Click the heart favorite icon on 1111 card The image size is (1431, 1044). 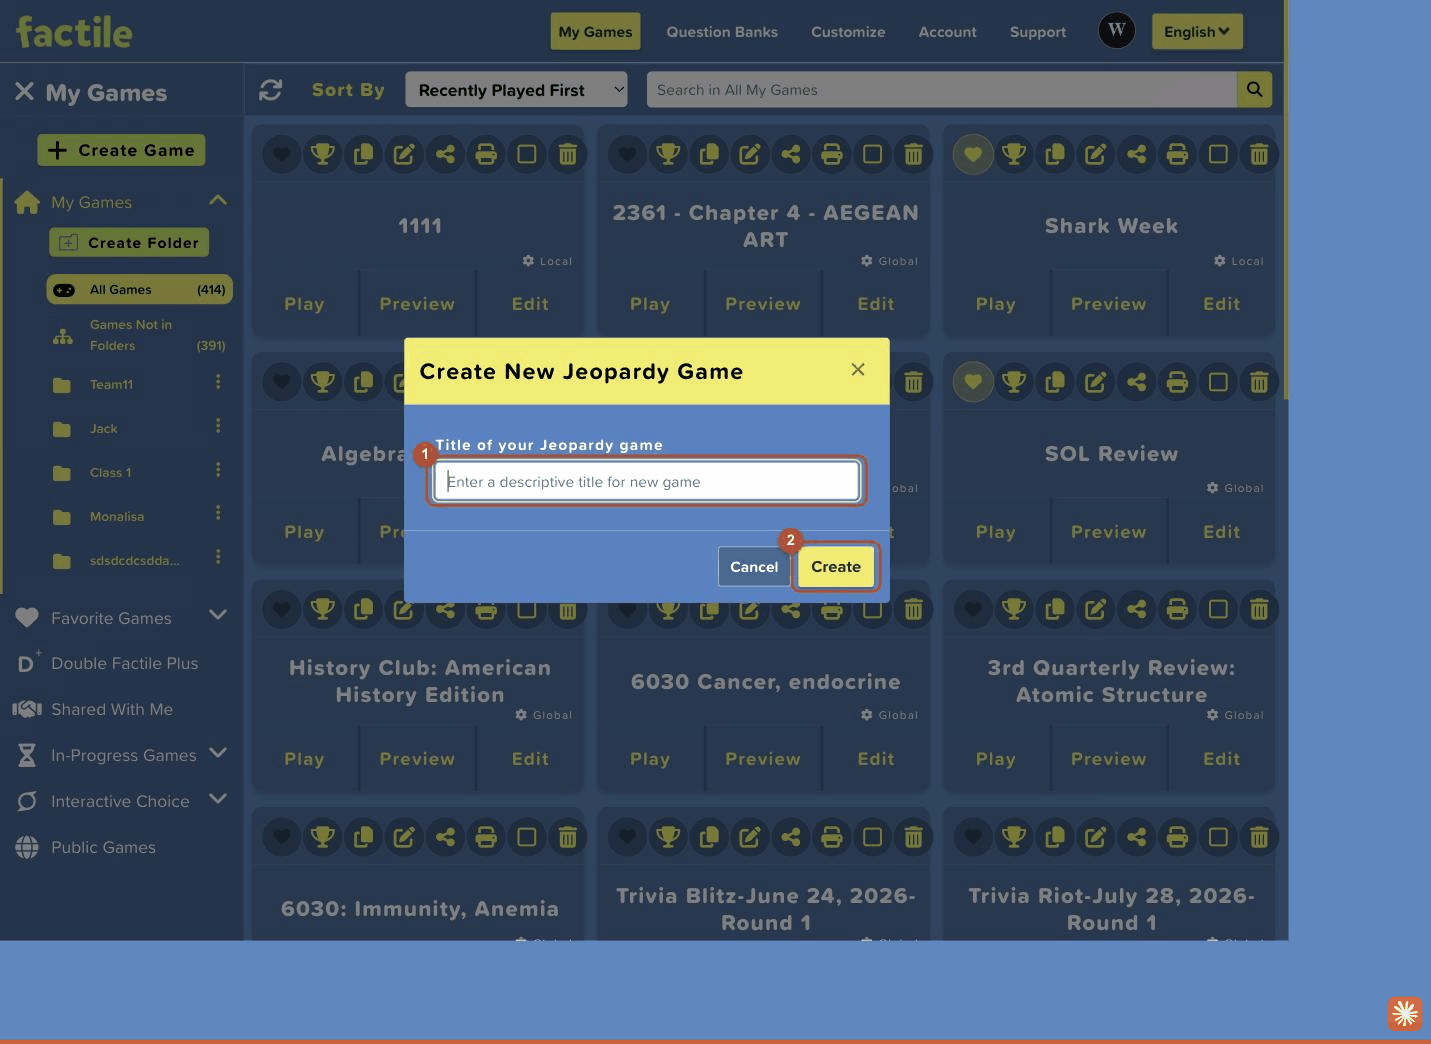pyautogui.click(x=282, y=154)
